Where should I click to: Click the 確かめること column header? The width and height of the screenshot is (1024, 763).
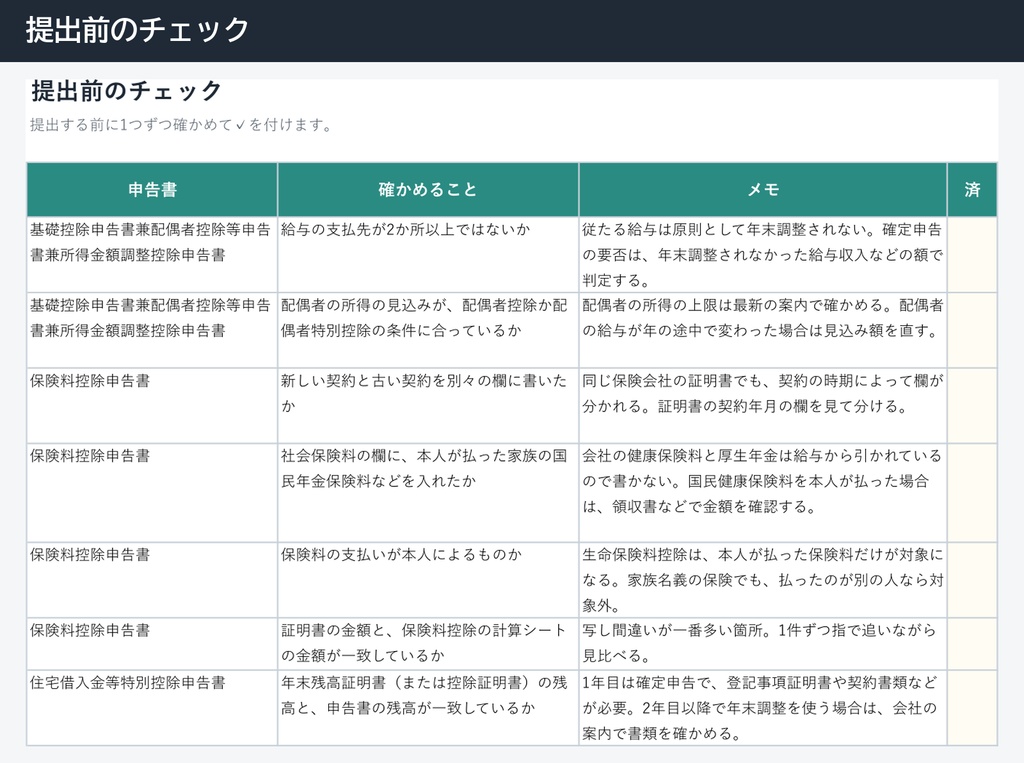[x=428, y=189]
